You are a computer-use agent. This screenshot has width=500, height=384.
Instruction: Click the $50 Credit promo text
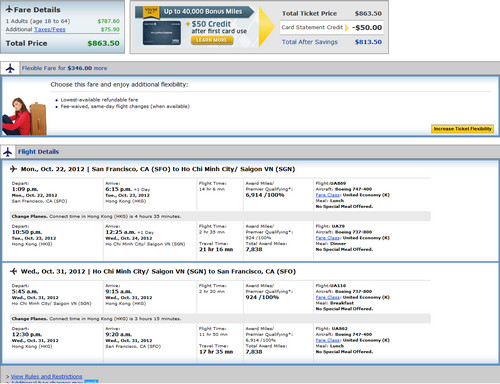[x=211, y=24]
